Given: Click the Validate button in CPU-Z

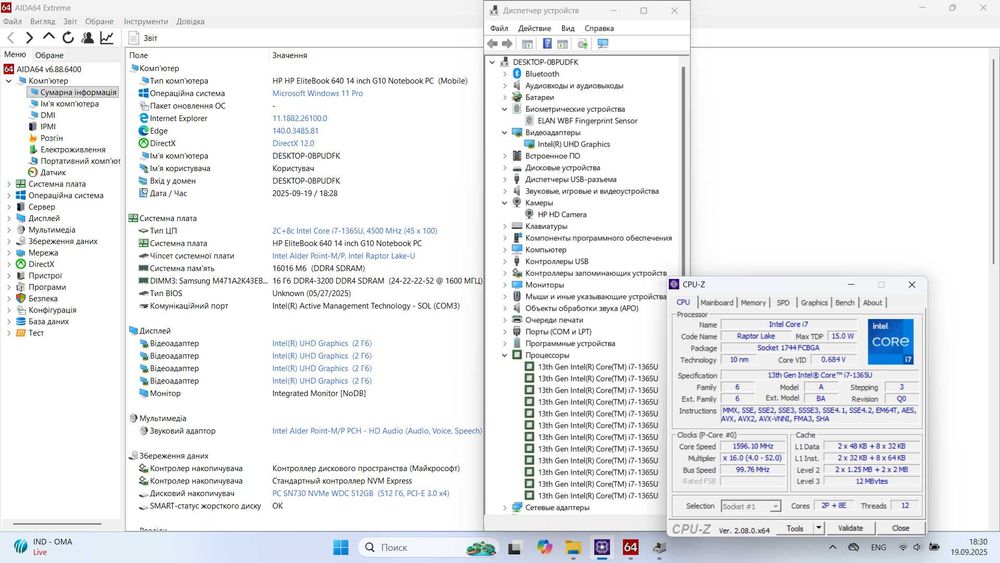Looking at the screenshot, I should 850,528.
